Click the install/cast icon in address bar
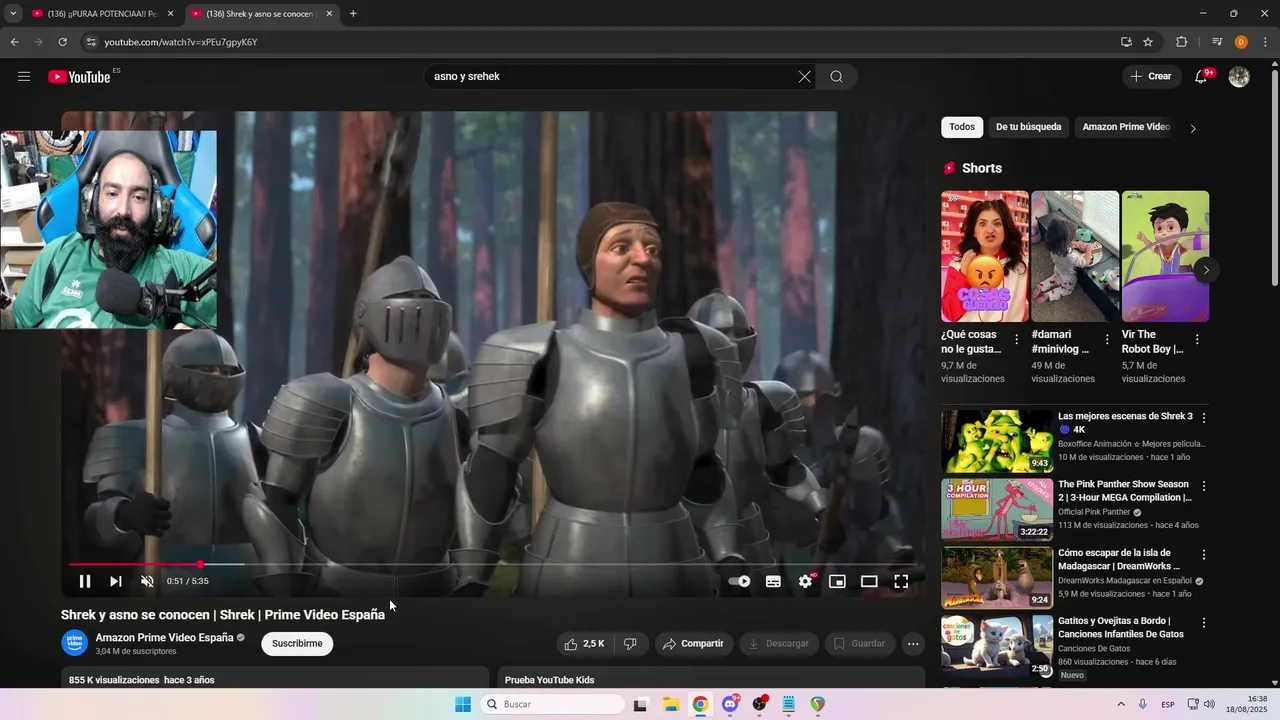Viewport: 1280px width, 720px height. click(x=1126, y=42)
